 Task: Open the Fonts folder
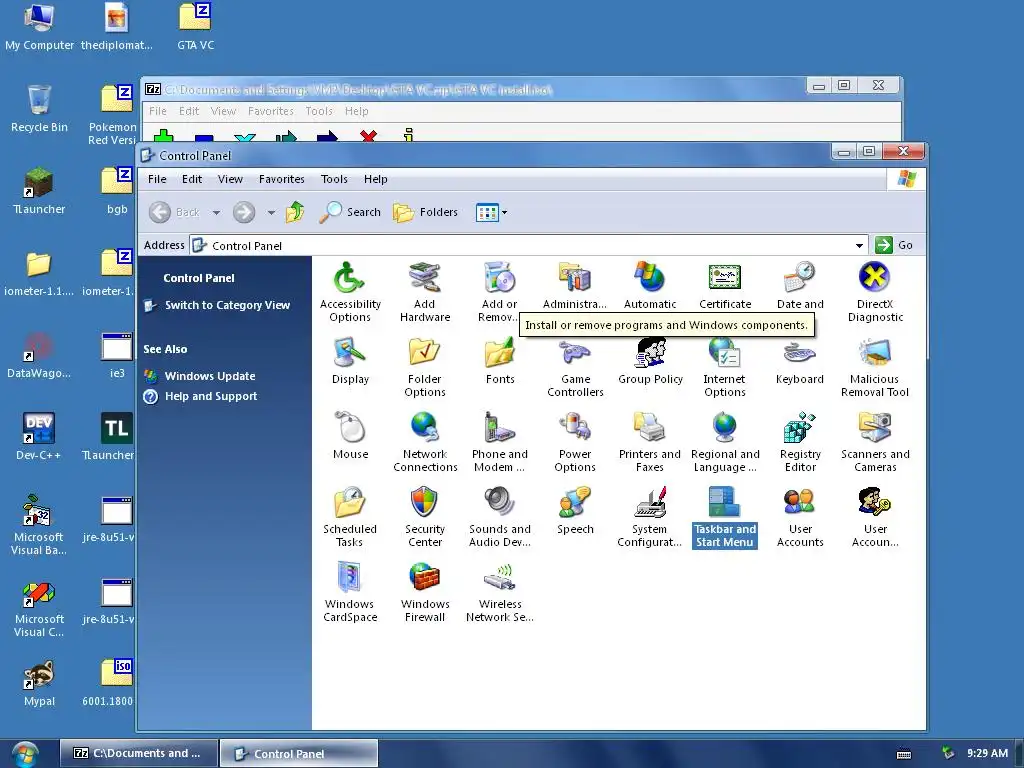click(x=500, y=360)
